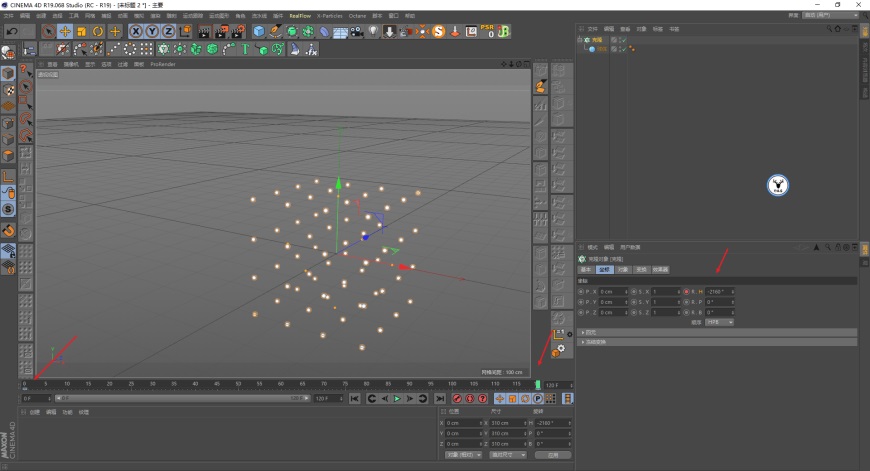Click frame 60 on the timeline ruler
This screenshot has height=471, width=870.
click(281, 384)
